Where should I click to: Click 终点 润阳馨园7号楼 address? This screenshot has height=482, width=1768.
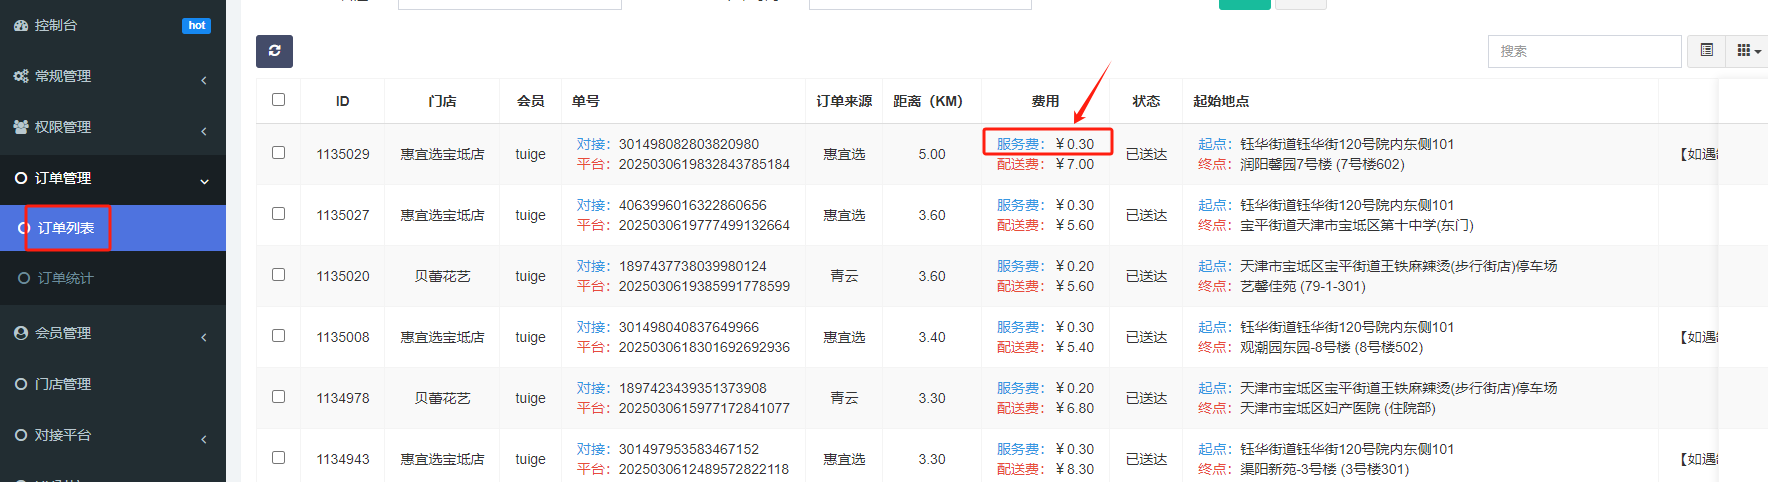(x=1322, y=164)
